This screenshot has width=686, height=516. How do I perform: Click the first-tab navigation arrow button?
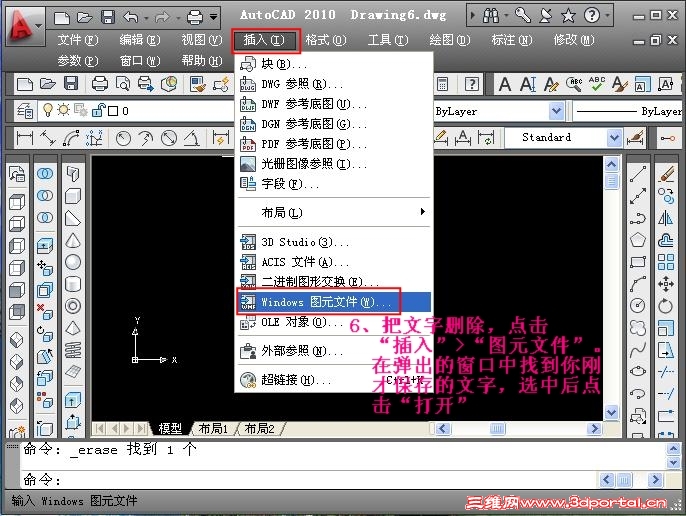tap(99, 428)
